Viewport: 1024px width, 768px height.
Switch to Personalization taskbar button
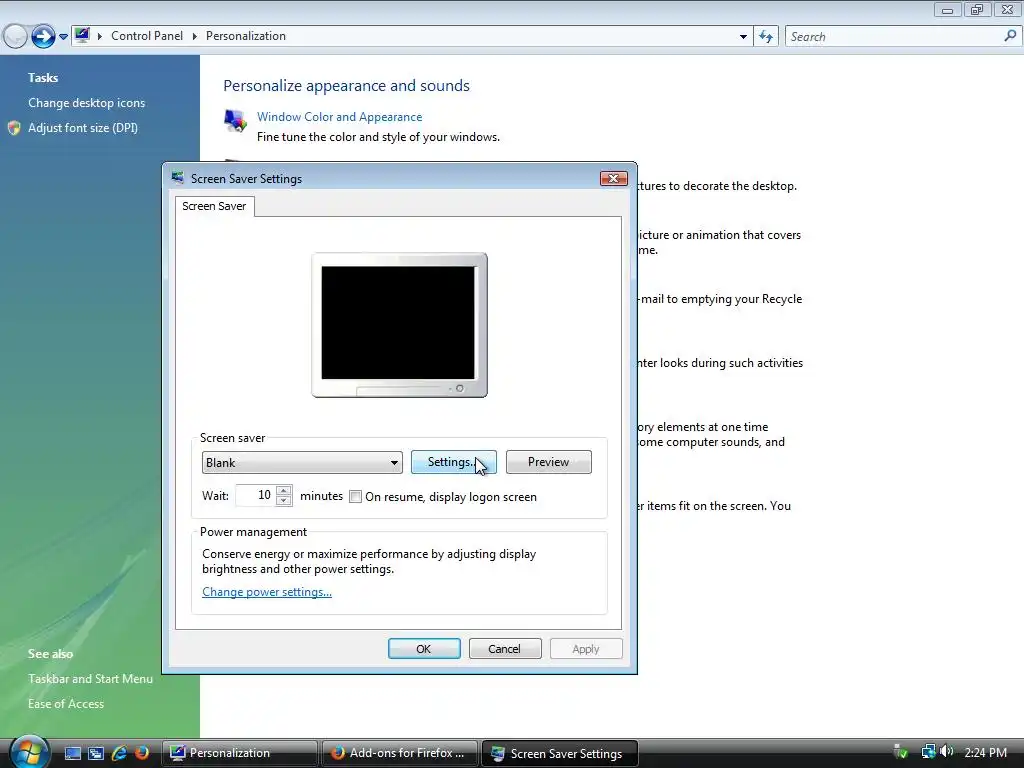[240, 753]
